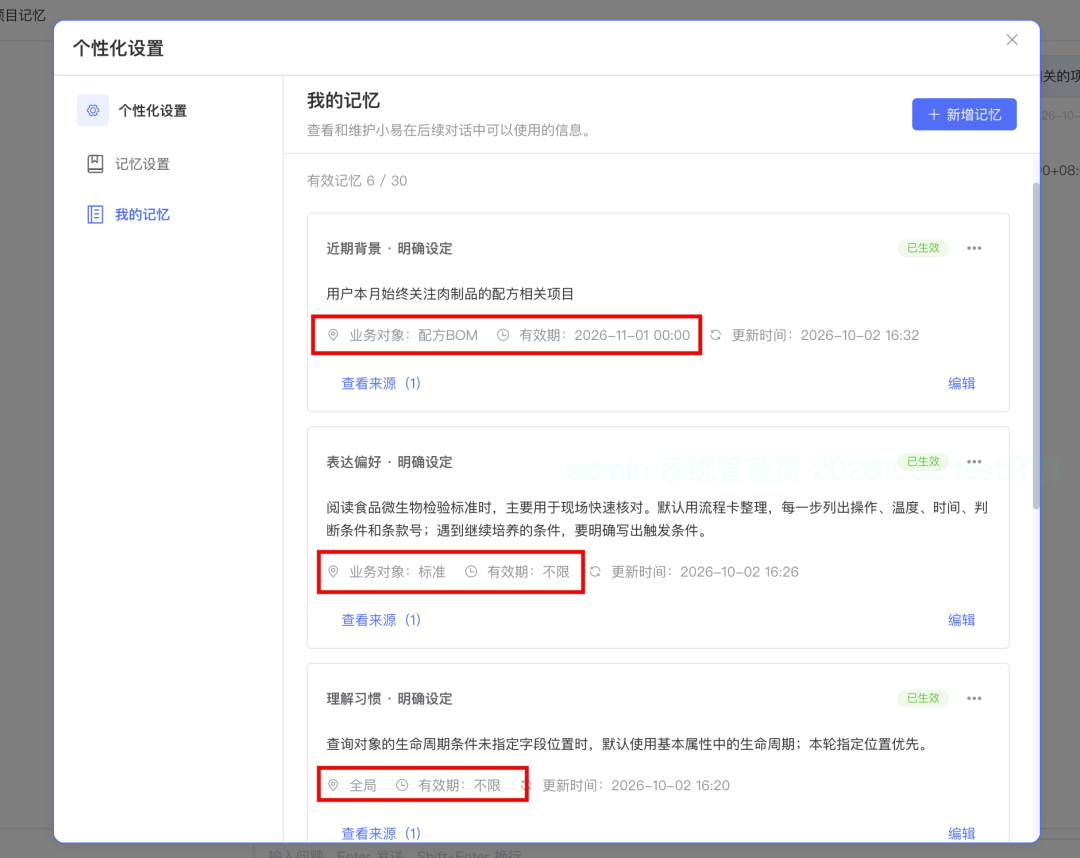Viewport: 1080px width, 858px height.
Task: Click text 用户本月始终关注肉制品的配方相关项目
Action: click(x=450, y=294)
